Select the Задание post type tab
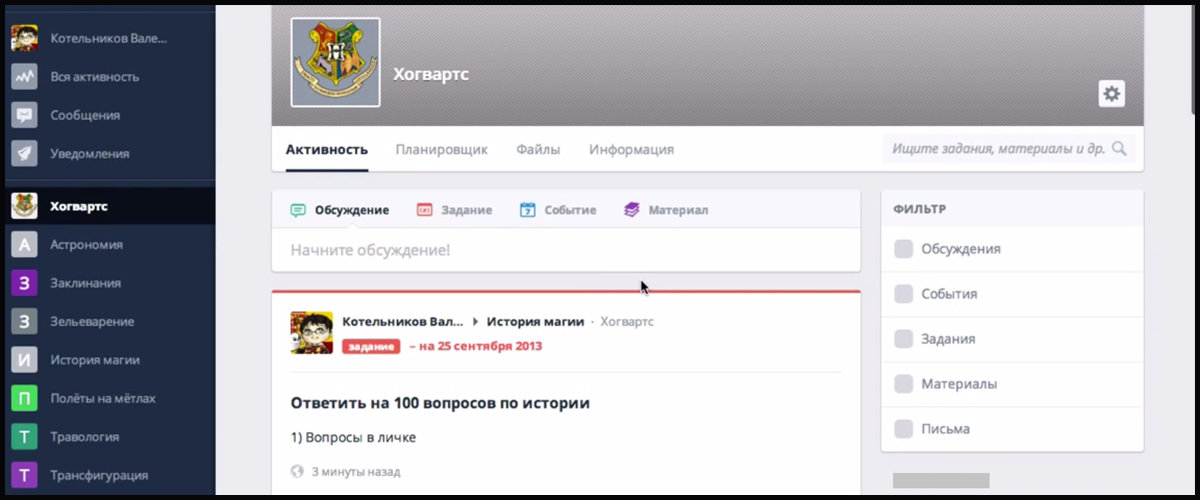 click(455, 210)
